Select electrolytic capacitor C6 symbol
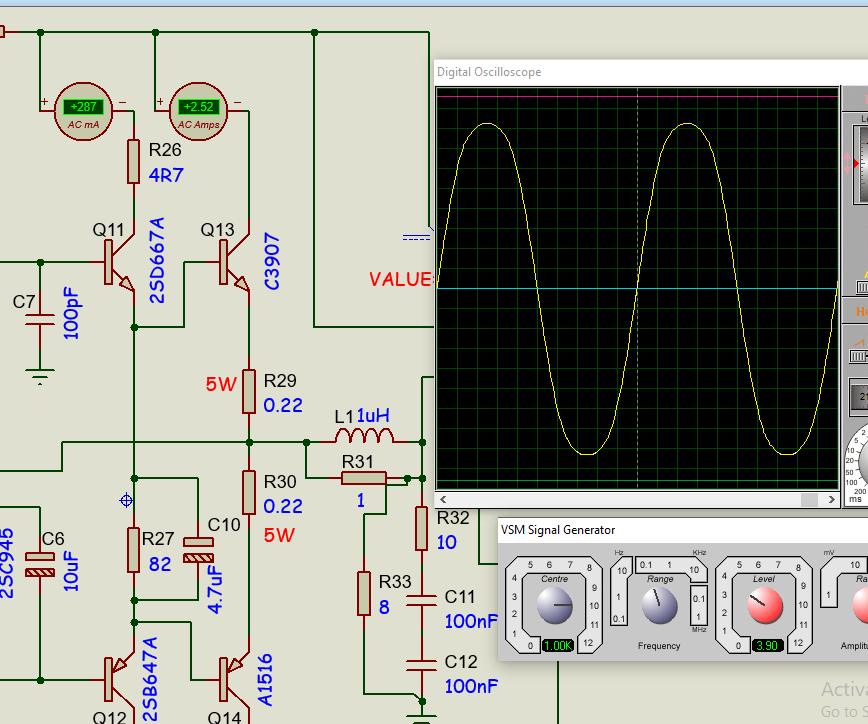Viewport: 868px width, 724px height. pos(40,565)
